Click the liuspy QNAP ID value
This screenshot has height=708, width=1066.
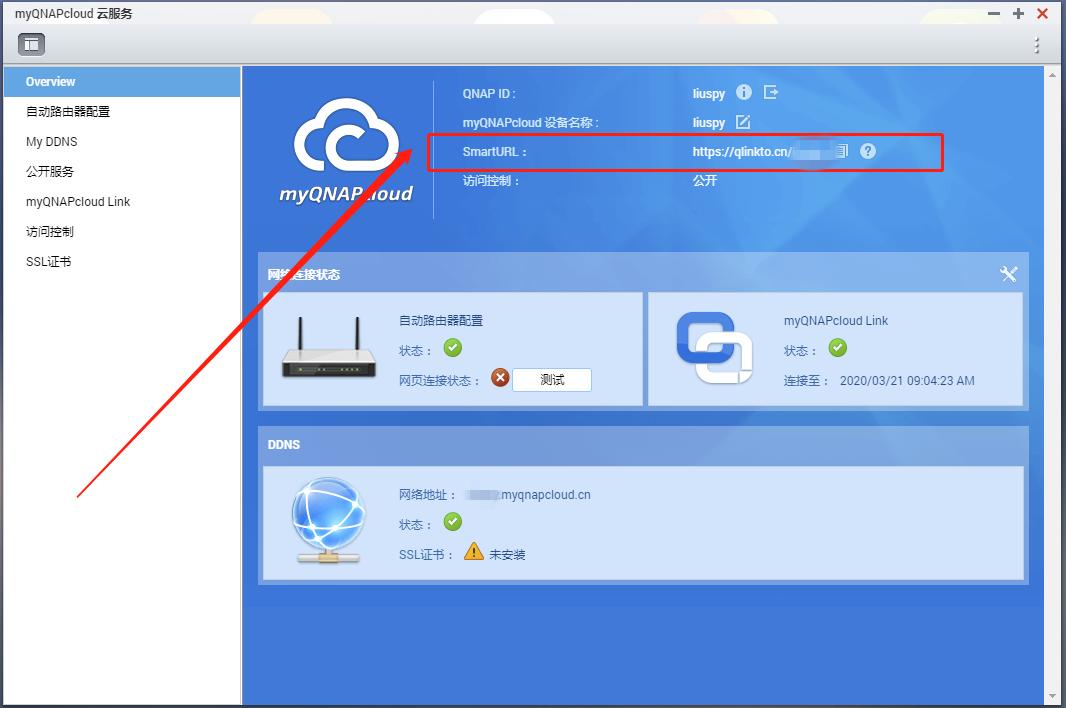[x=708, y=94]
